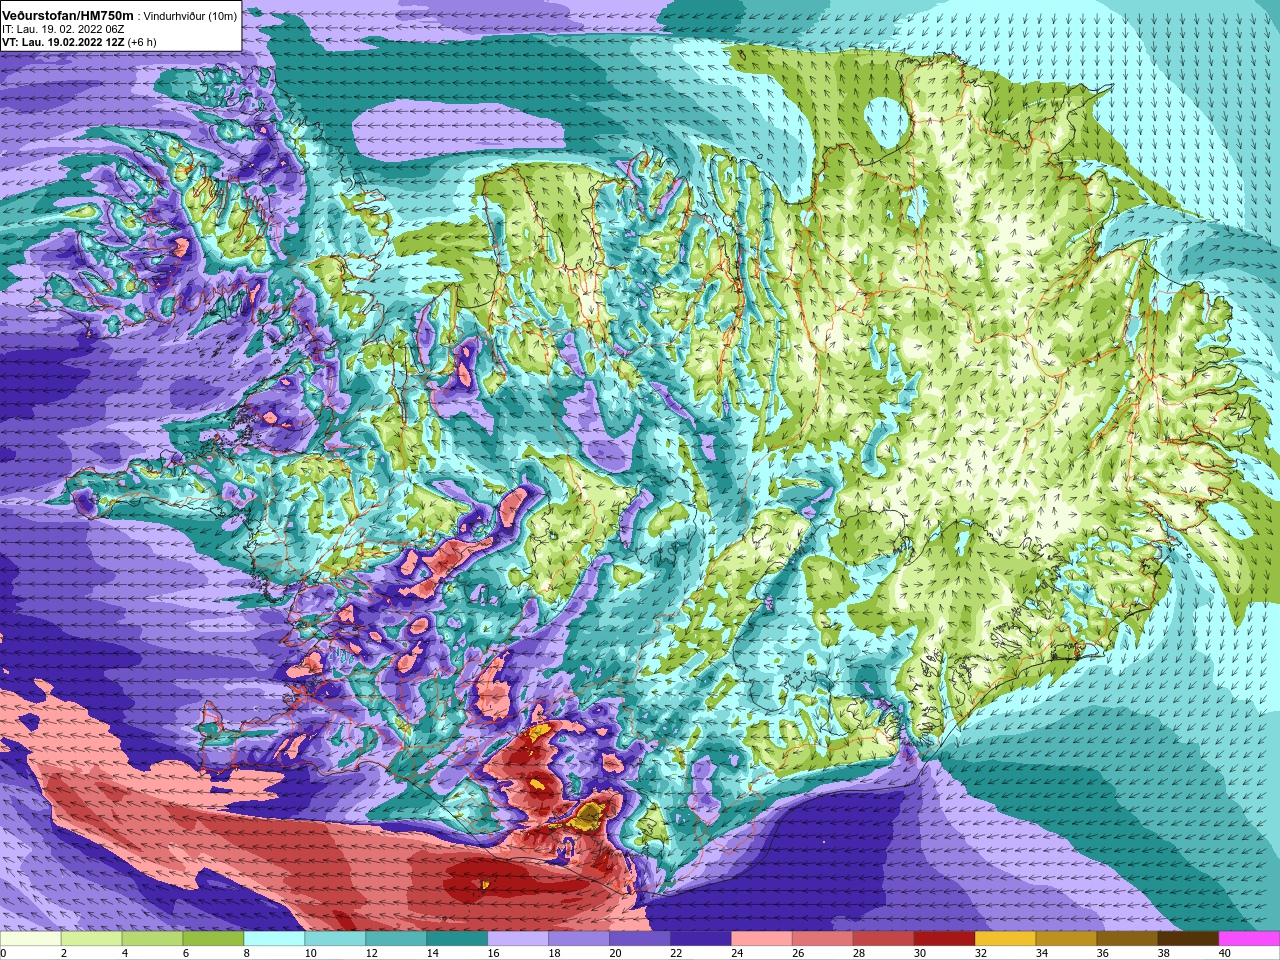This screenshot has height=960, width=1280.
Task: Select the pale yellow 0–2 legend swatch
Action: 31,939
